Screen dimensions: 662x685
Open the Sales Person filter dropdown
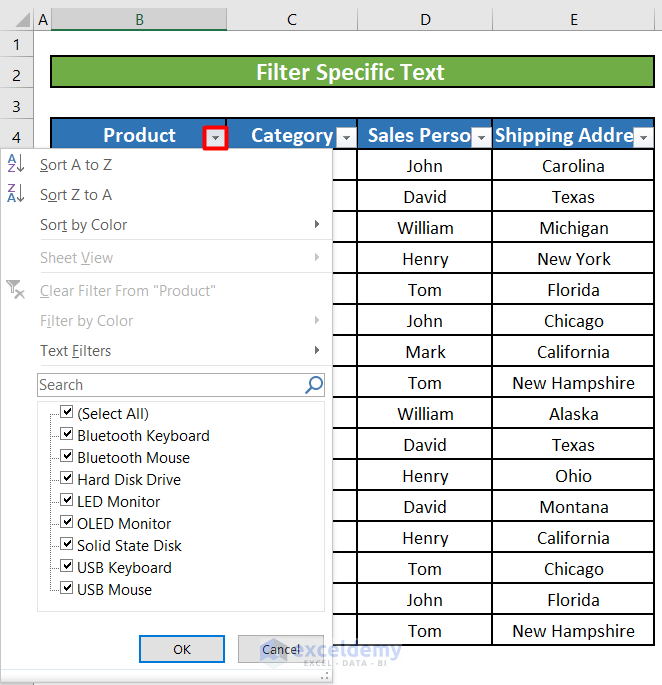[x=481, y=138]
